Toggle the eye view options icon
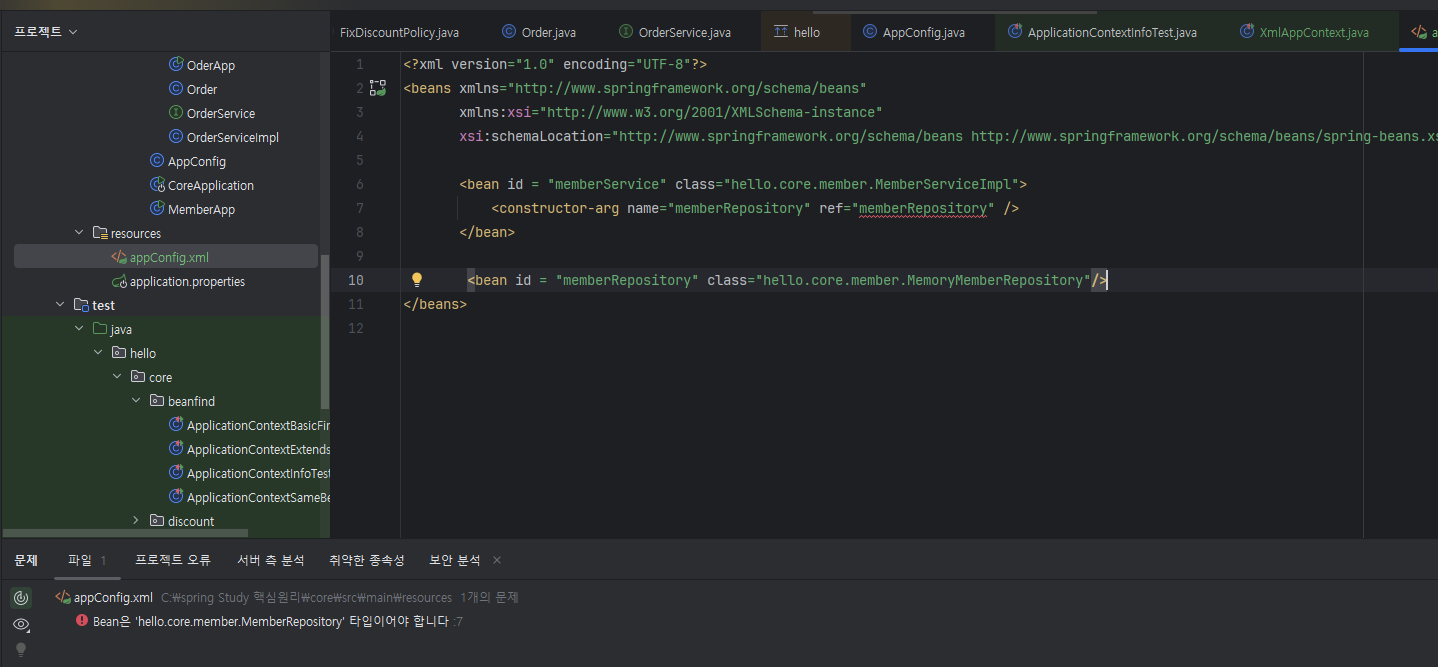The height and width of the screenshot is (667, 1438). (x=20, y=624)
